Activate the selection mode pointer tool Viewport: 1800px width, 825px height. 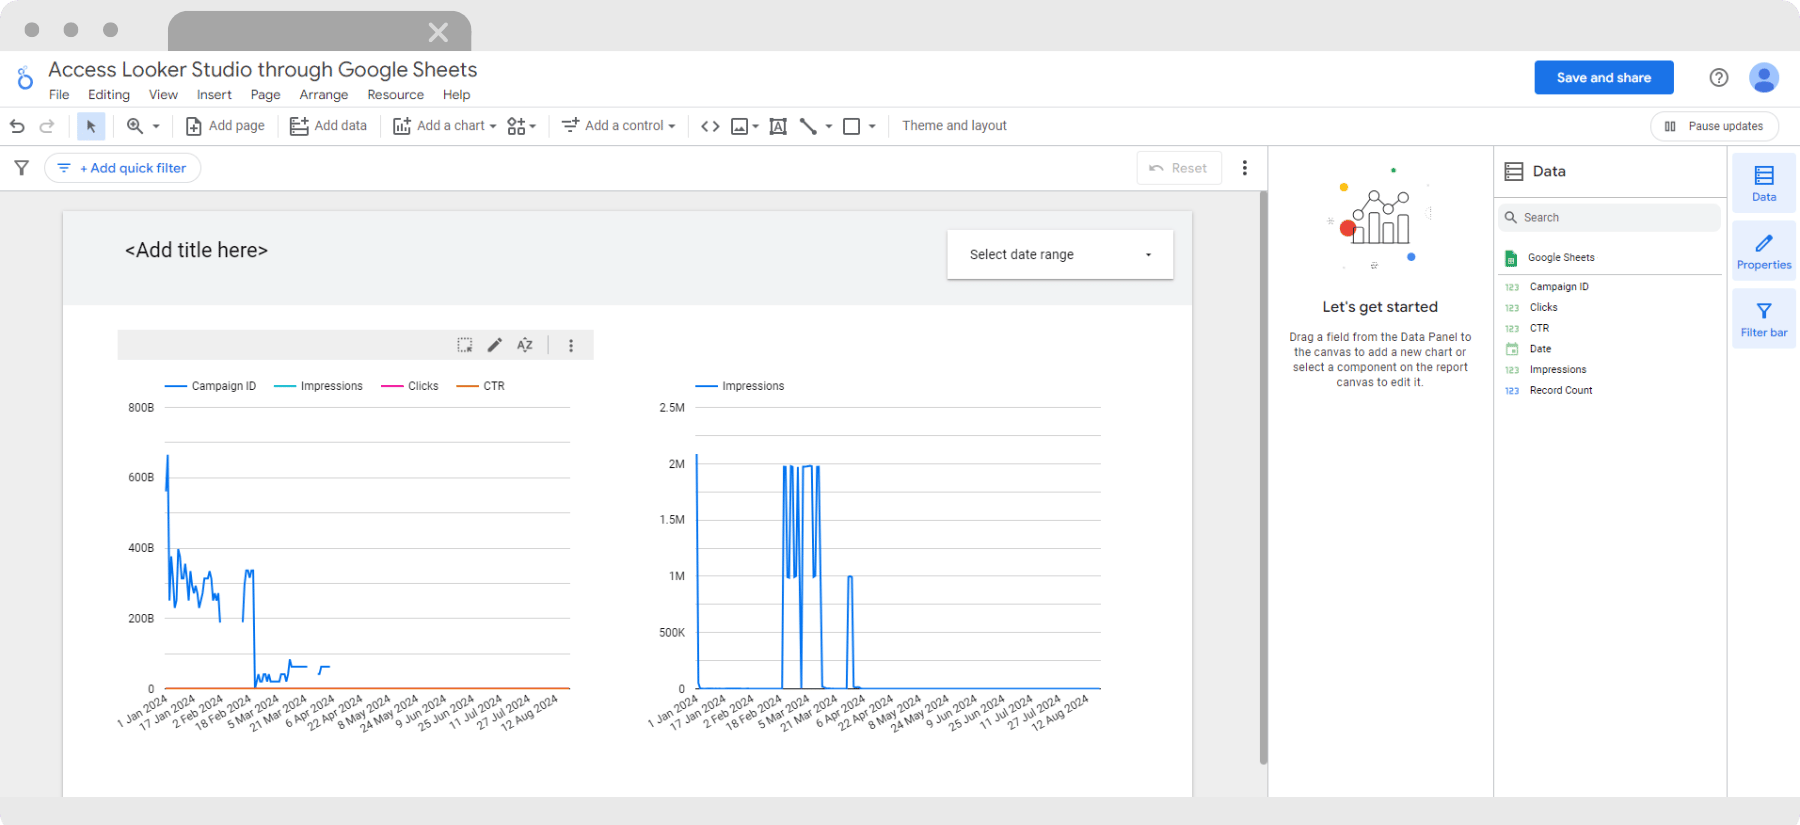pyautogui.click(x=91, y=126)
